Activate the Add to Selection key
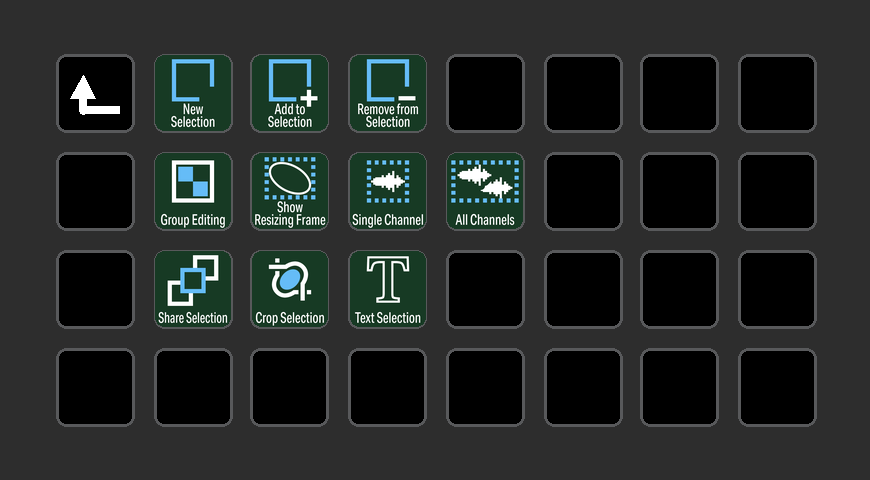This screenshot has height=480, width=870. (x=290, y=93)
